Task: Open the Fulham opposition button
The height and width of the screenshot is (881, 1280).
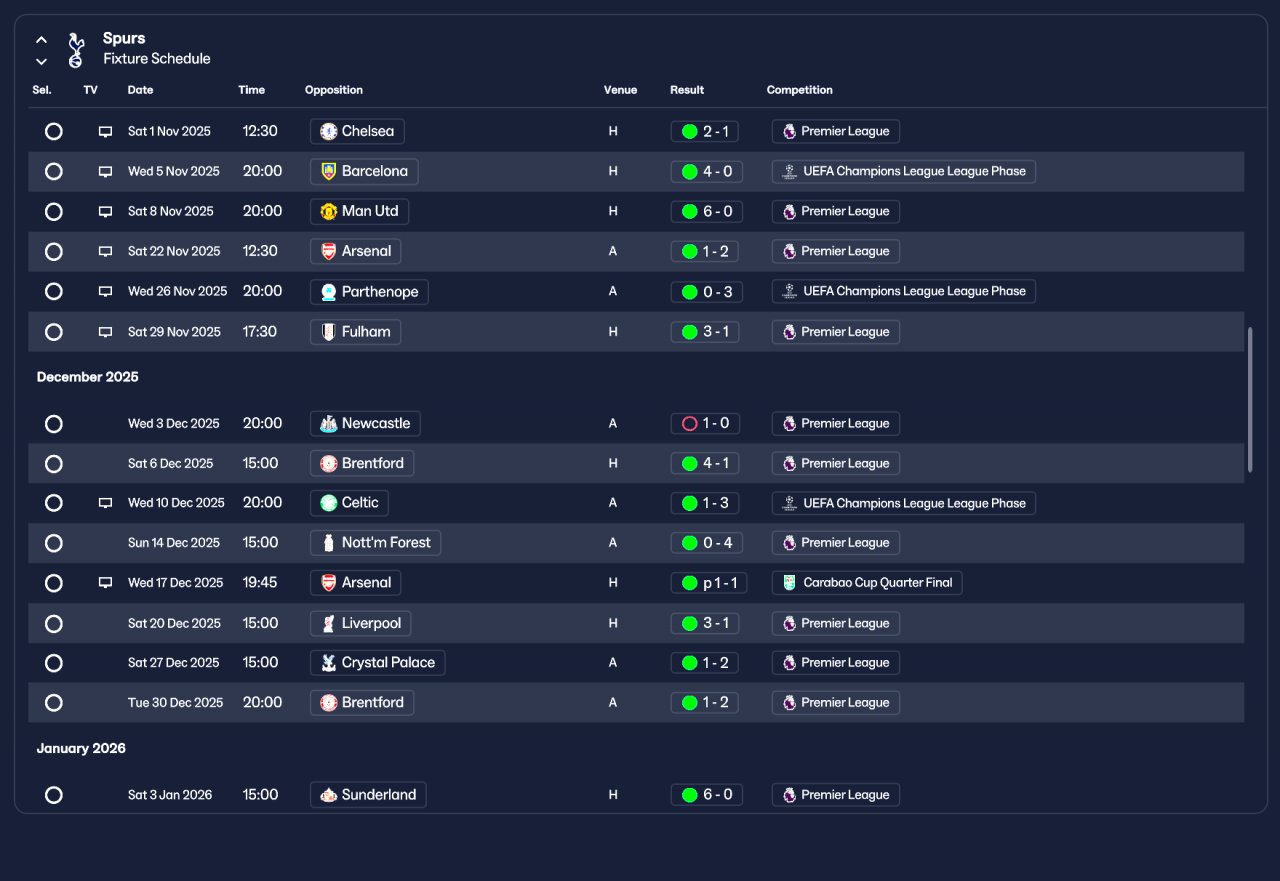Action: click(355, 331)
